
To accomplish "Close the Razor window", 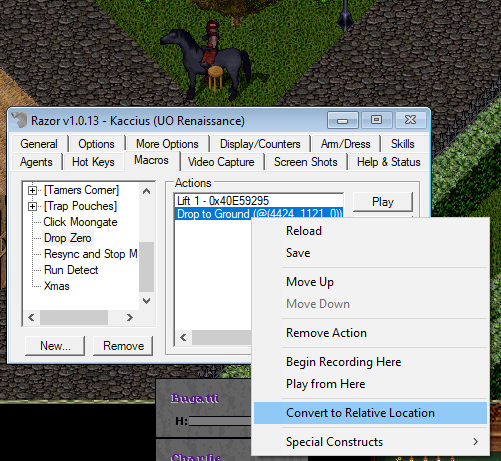I will click(410, 120).
